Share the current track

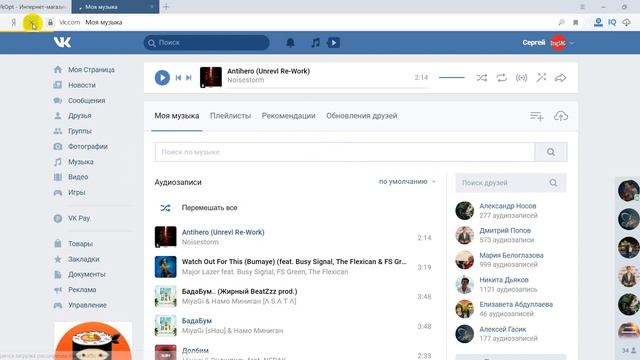click(x=560, y=78)
